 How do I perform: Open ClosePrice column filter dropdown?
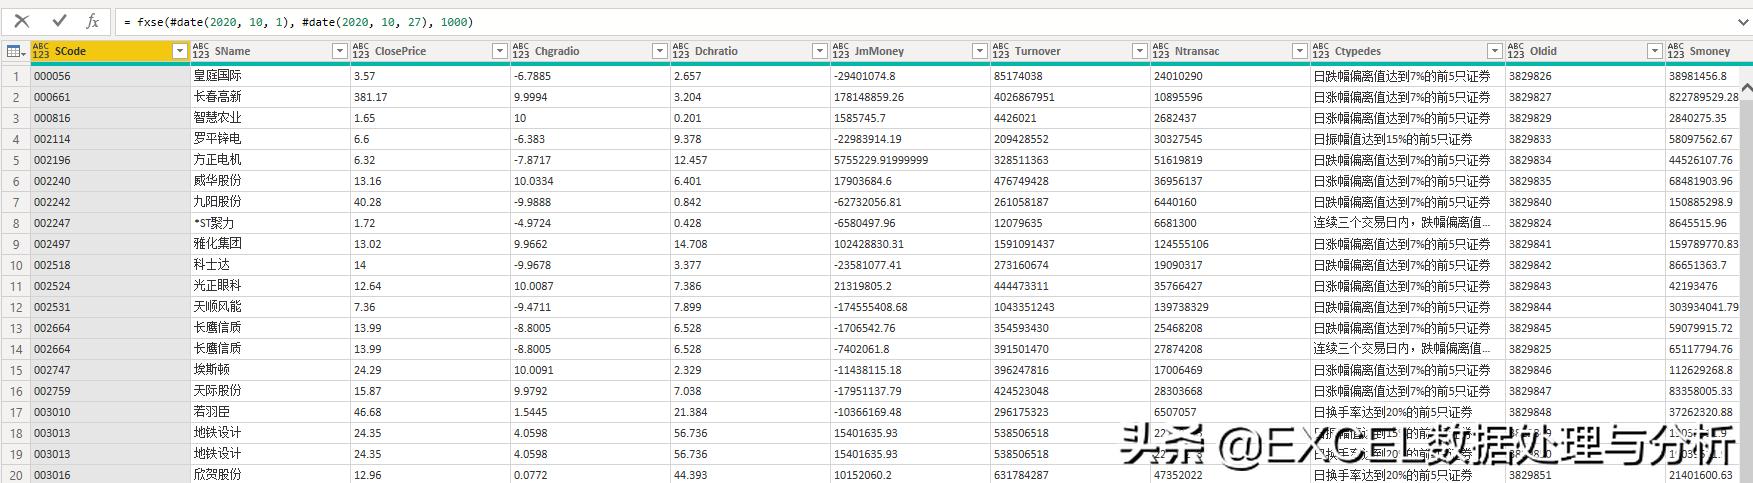pos(500,51)
